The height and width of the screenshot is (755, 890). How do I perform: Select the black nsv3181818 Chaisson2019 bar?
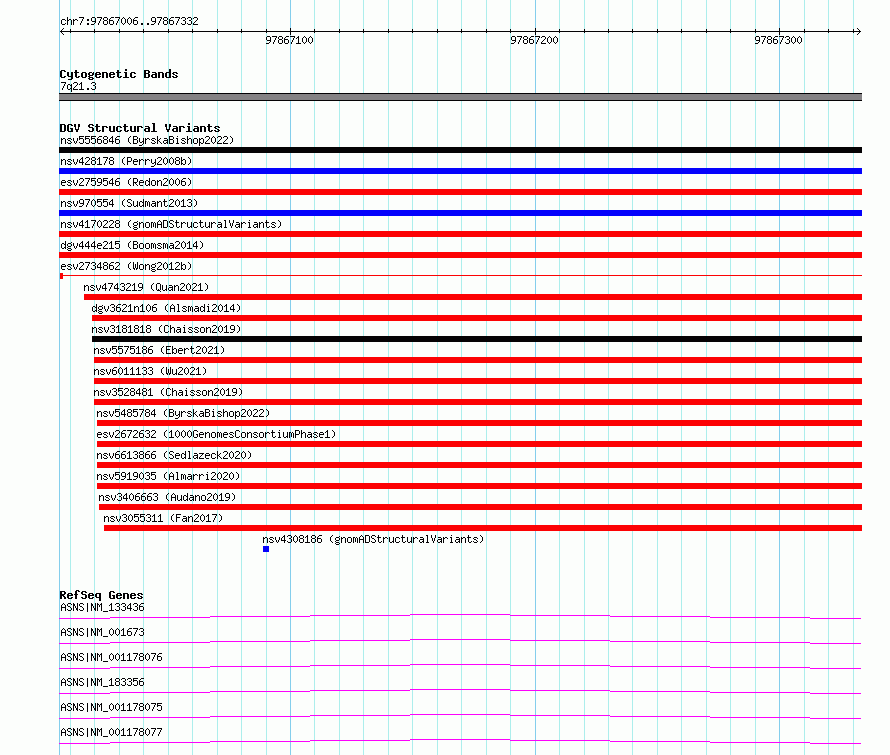477,339
